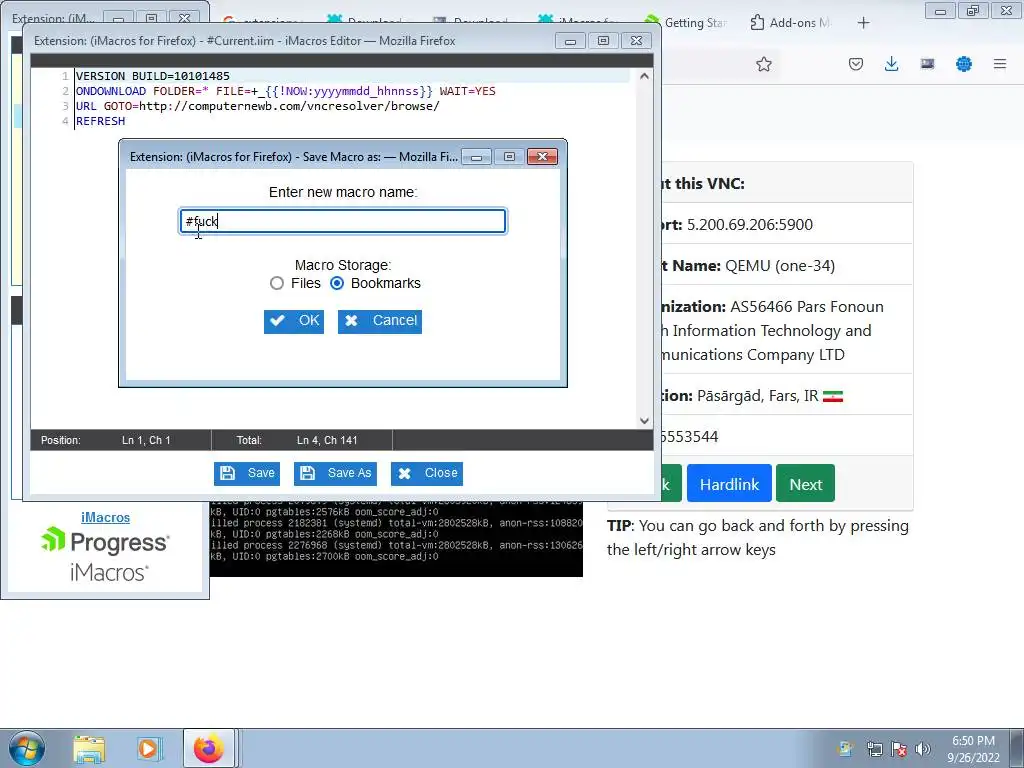The width and height of the screenshot is (1024, 768).
Task: Open Windows Media Player from the taskbar
Action: (148, 748)
